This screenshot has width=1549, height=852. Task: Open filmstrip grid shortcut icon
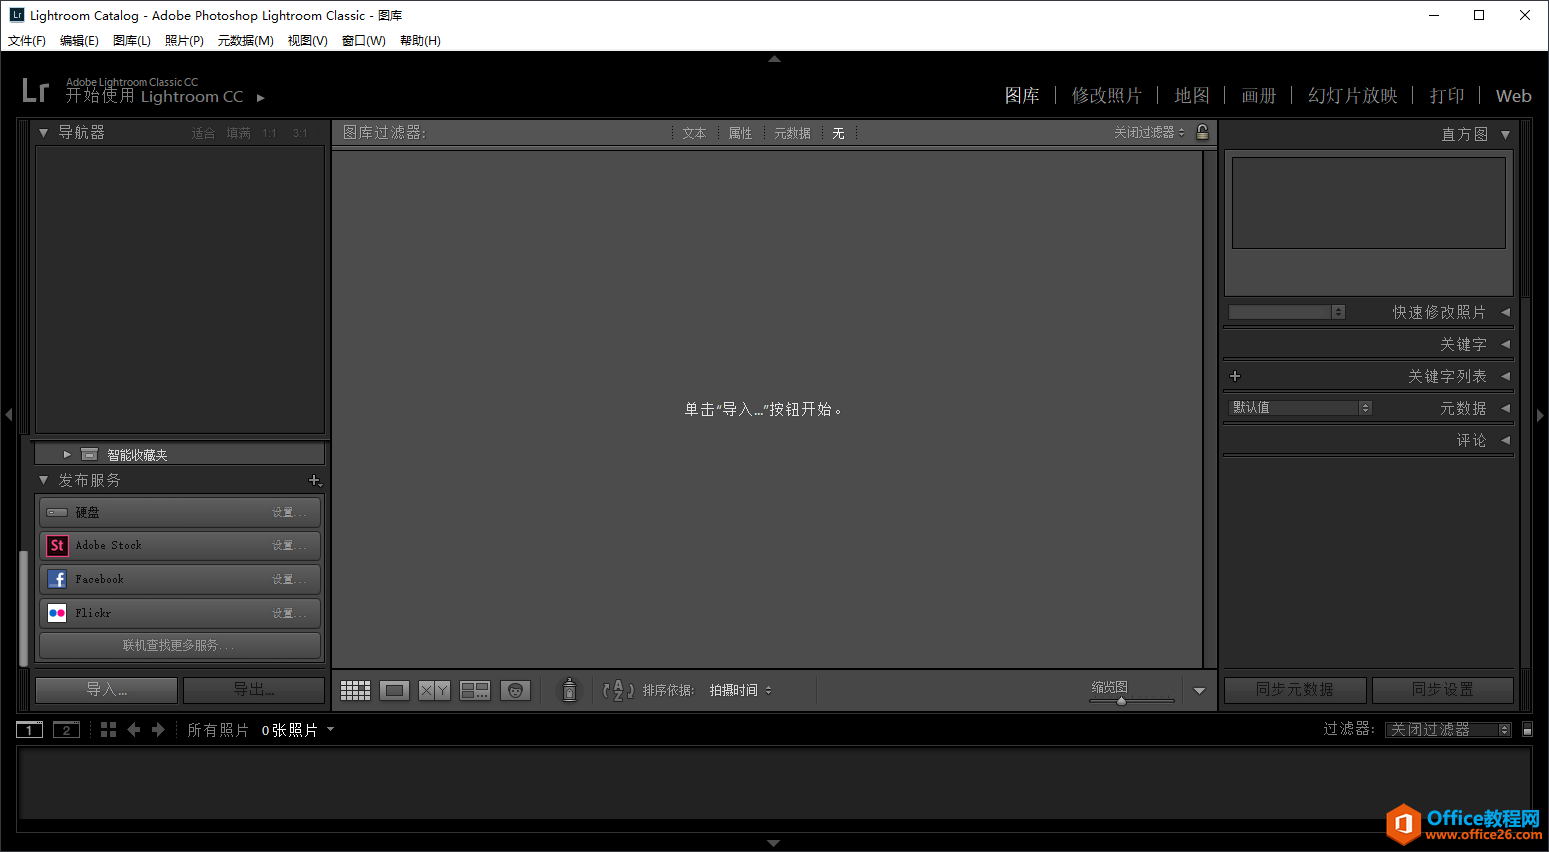(x=108, y=730)
